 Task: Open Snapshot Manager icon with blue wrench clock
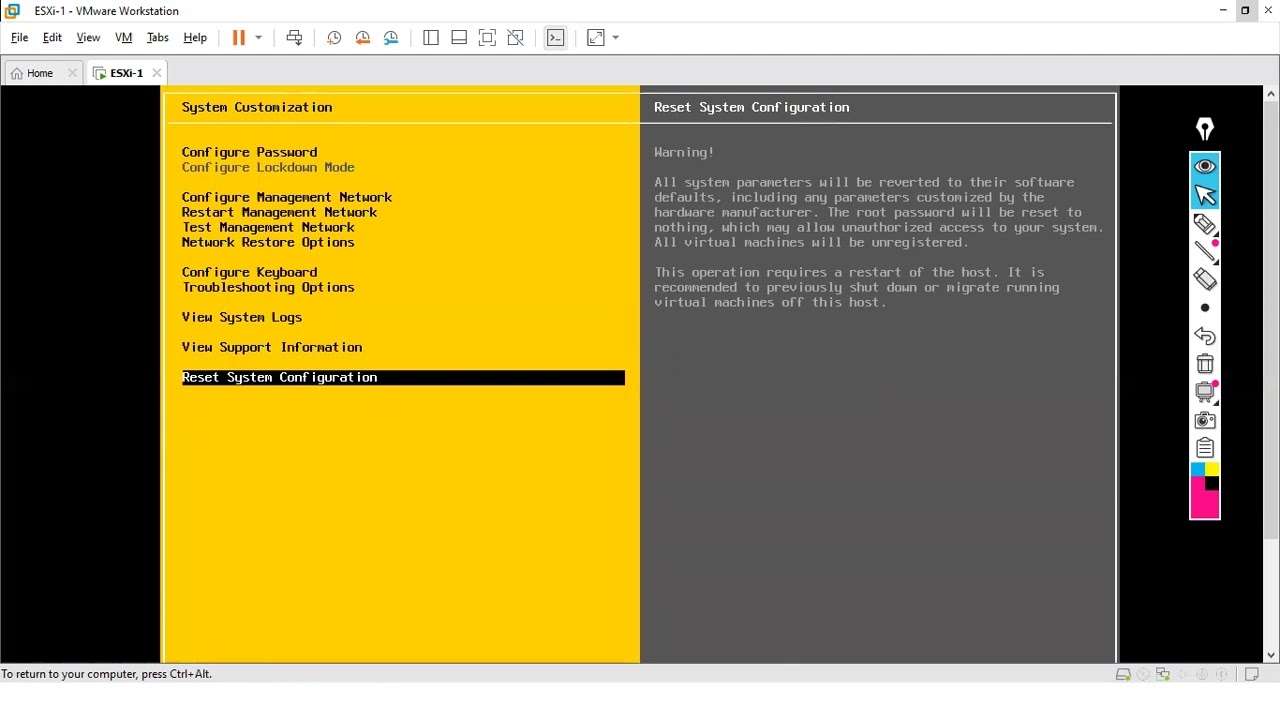click(x=391, y=38)
